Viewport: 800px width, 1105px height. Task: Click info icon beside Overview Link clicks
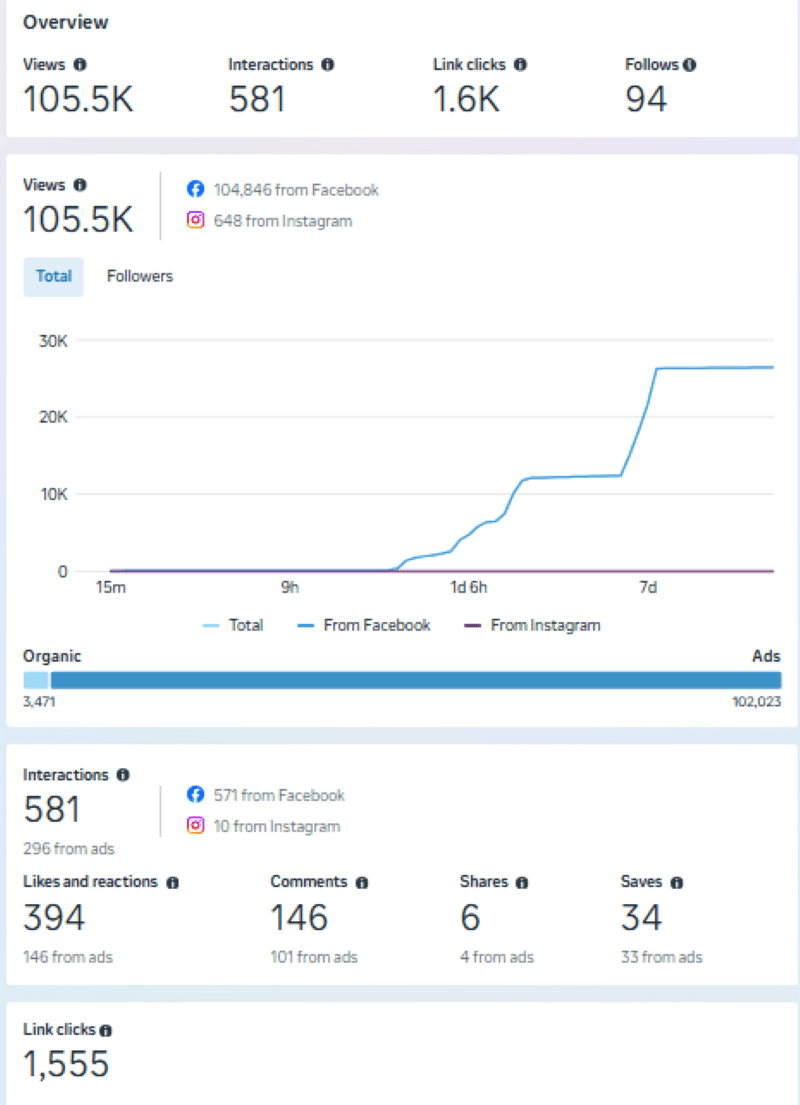pos(520,64)
